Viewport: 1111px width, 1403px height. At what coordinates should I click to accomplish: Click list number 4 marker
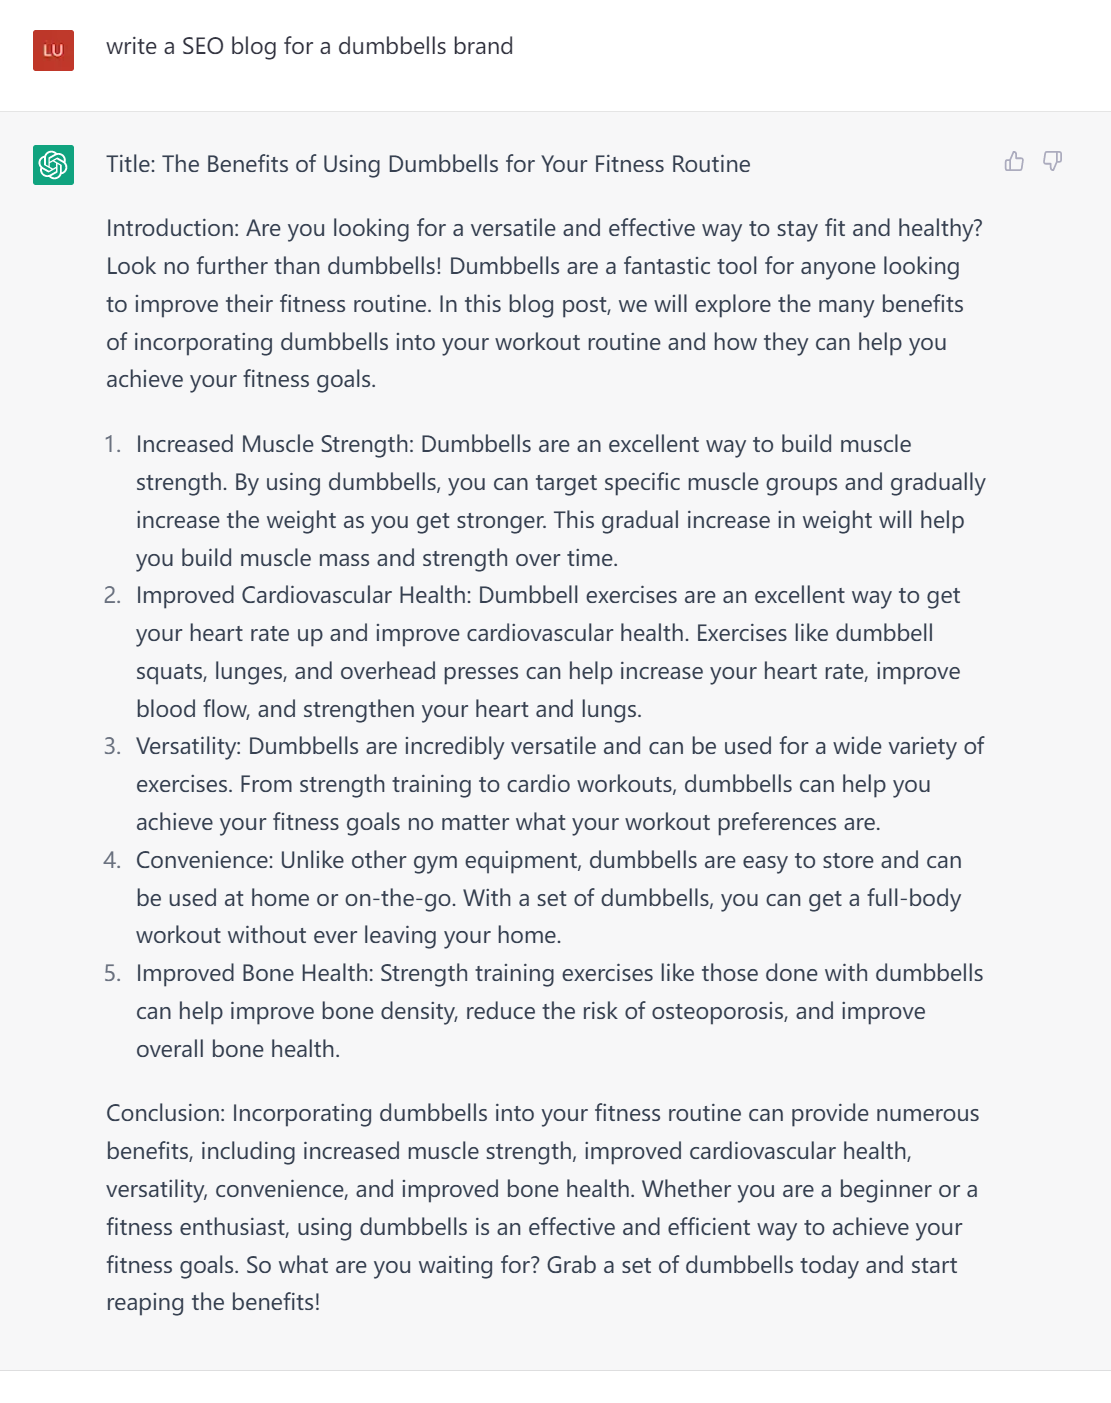[112, 861]
